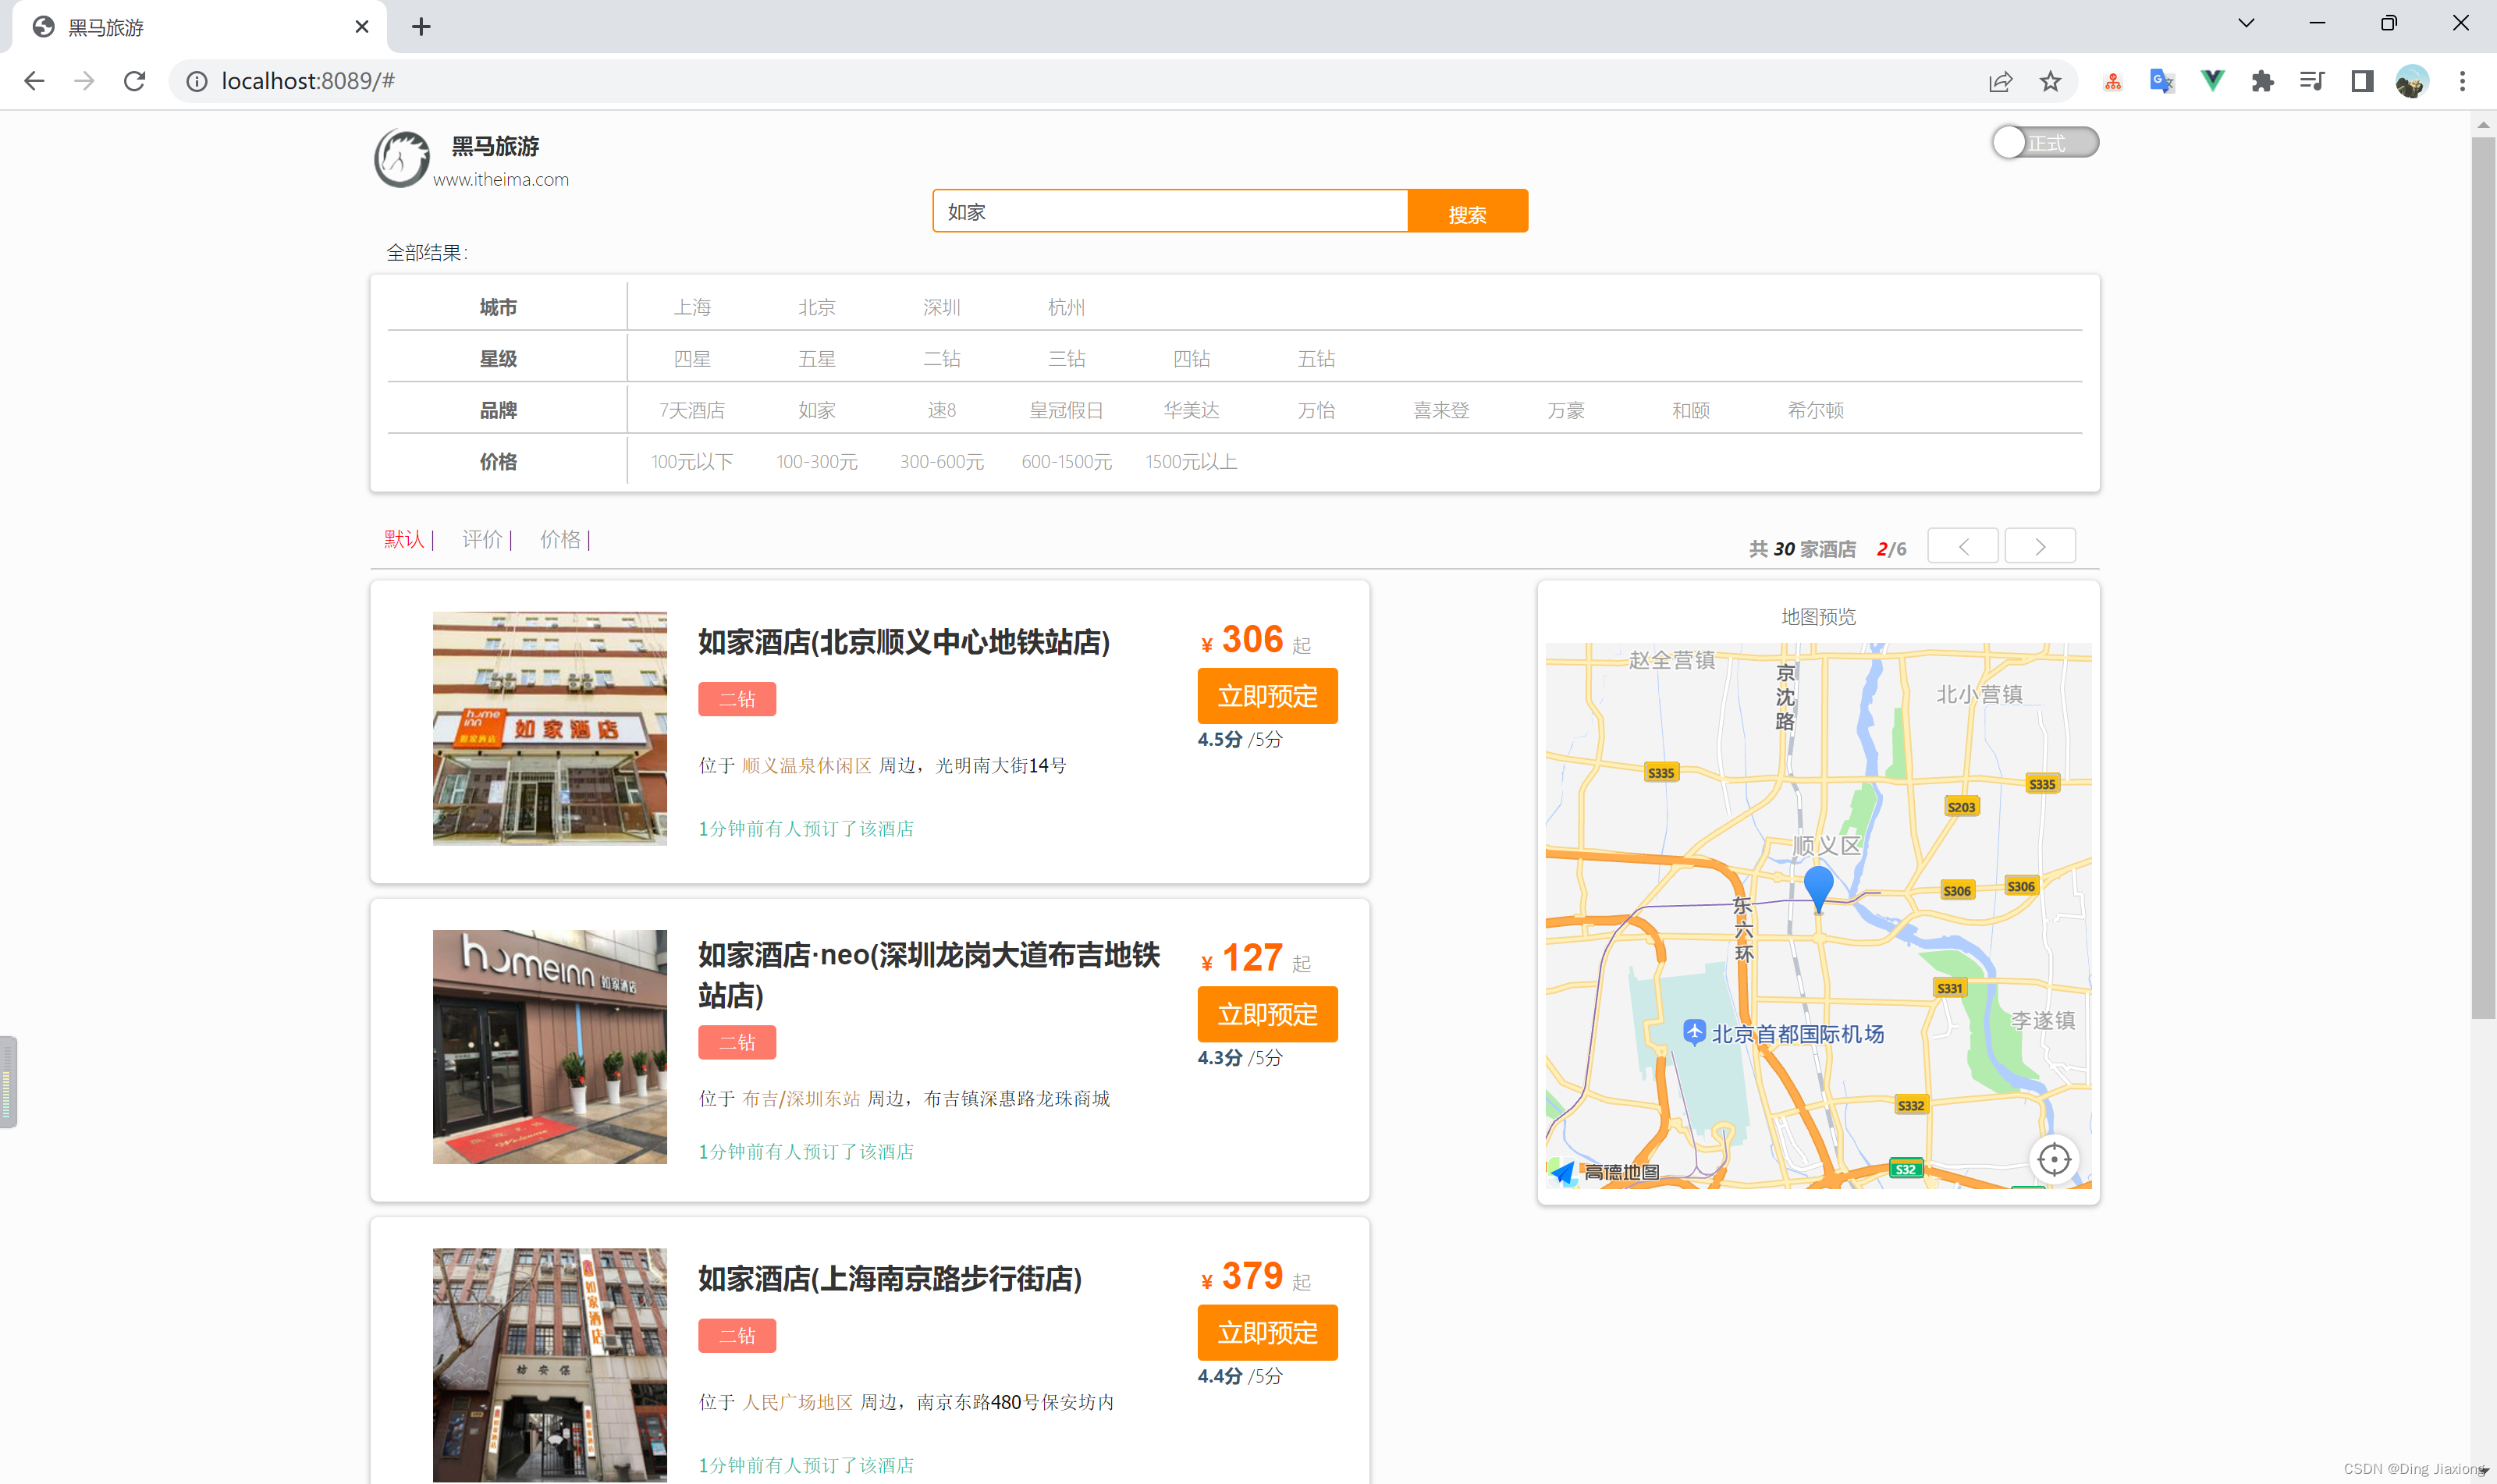
Task: Select brand filter 喜来登
Action: coord(1441,410)
